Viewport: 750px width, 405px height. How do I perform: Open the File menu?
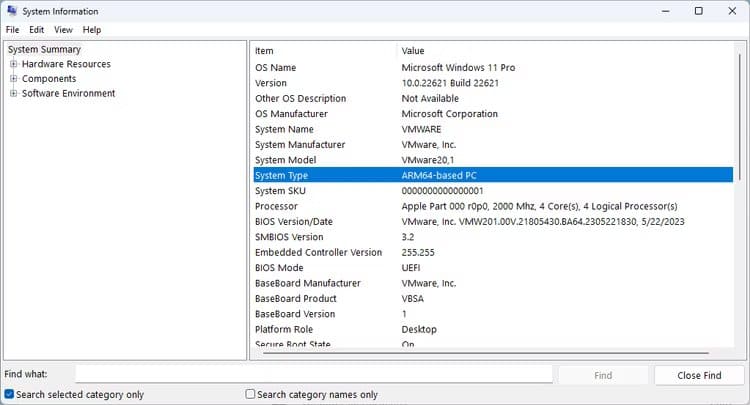(12, 30)
